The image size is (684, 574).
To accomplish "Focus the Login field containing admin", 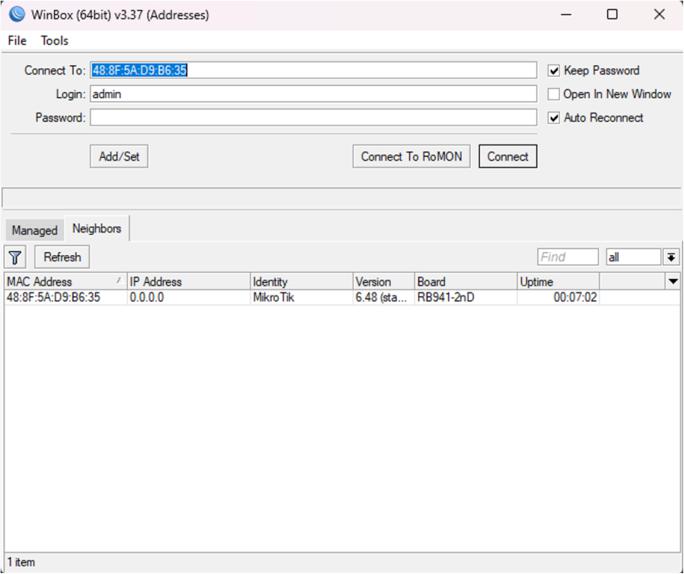I will [313, 94].
